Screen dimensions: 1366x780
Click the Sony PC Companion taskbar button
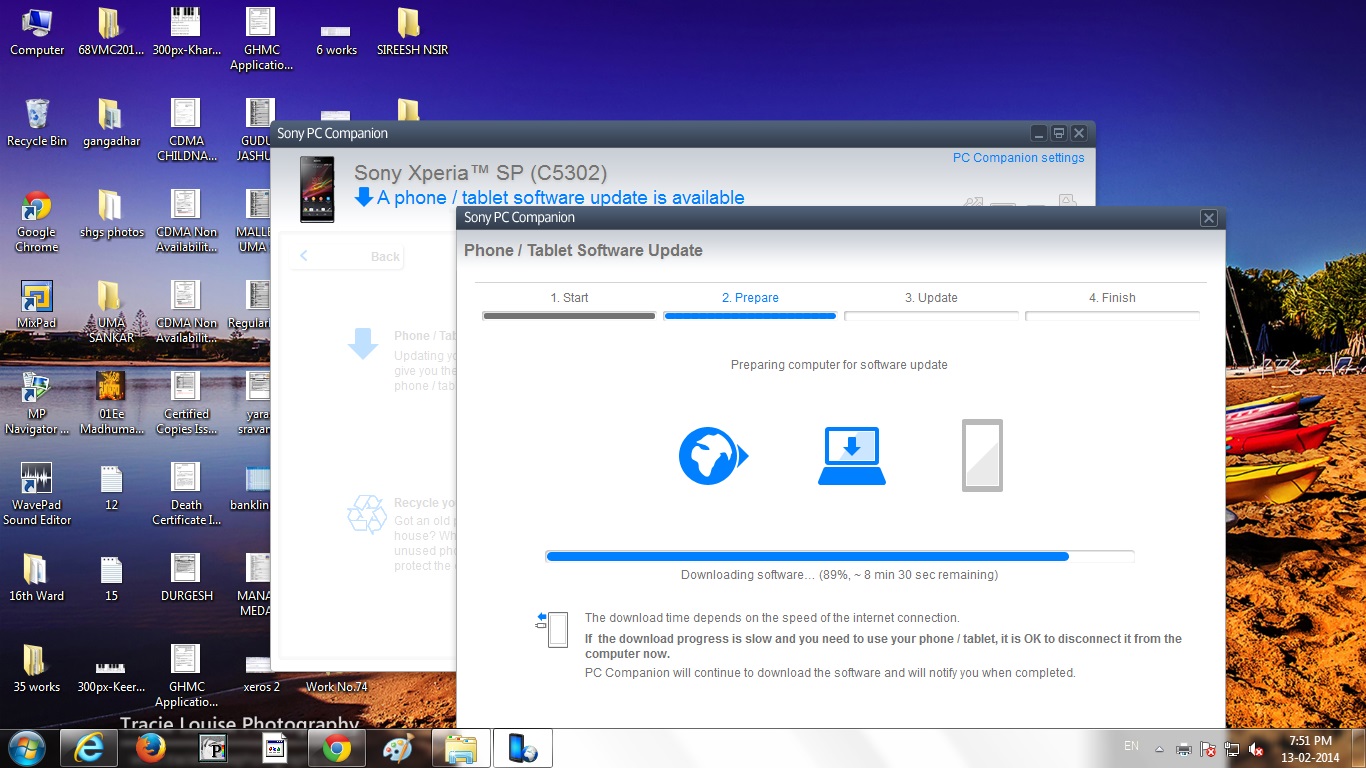tap(523, 748)
